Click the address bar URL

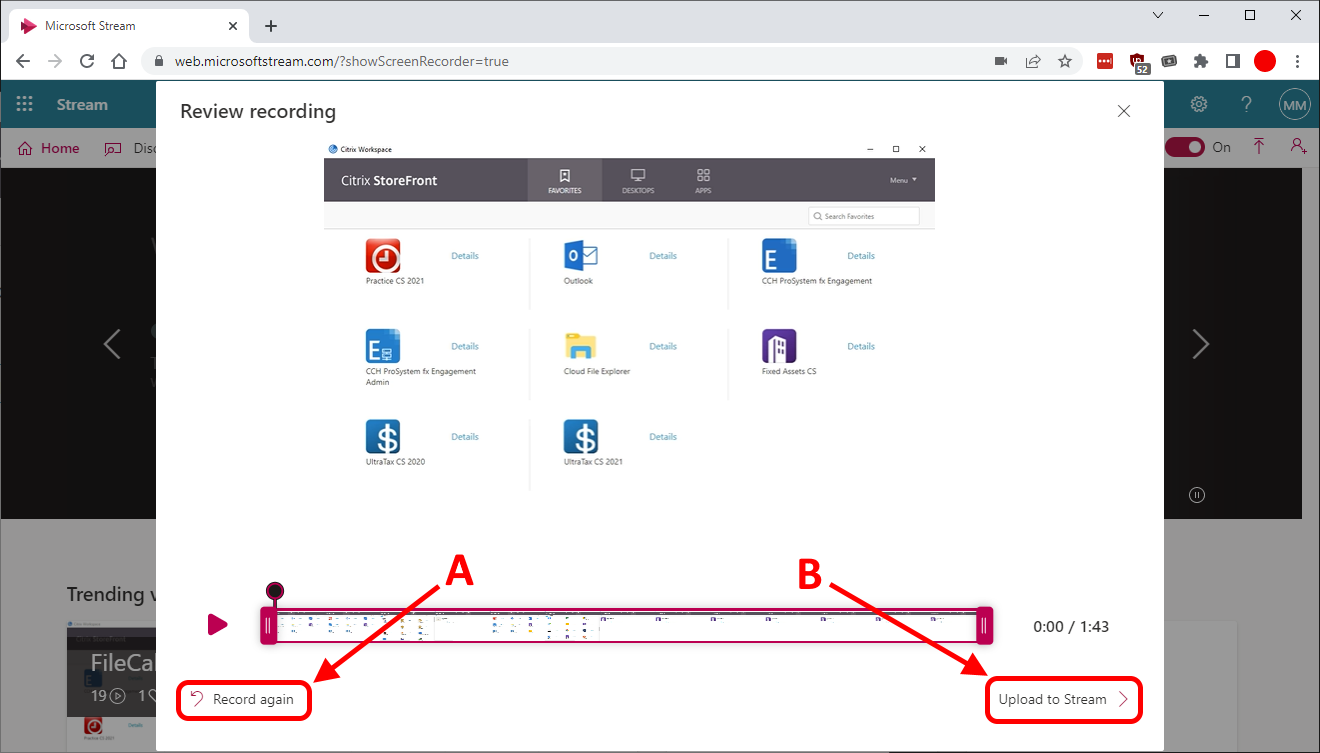(x=342, y=61)
